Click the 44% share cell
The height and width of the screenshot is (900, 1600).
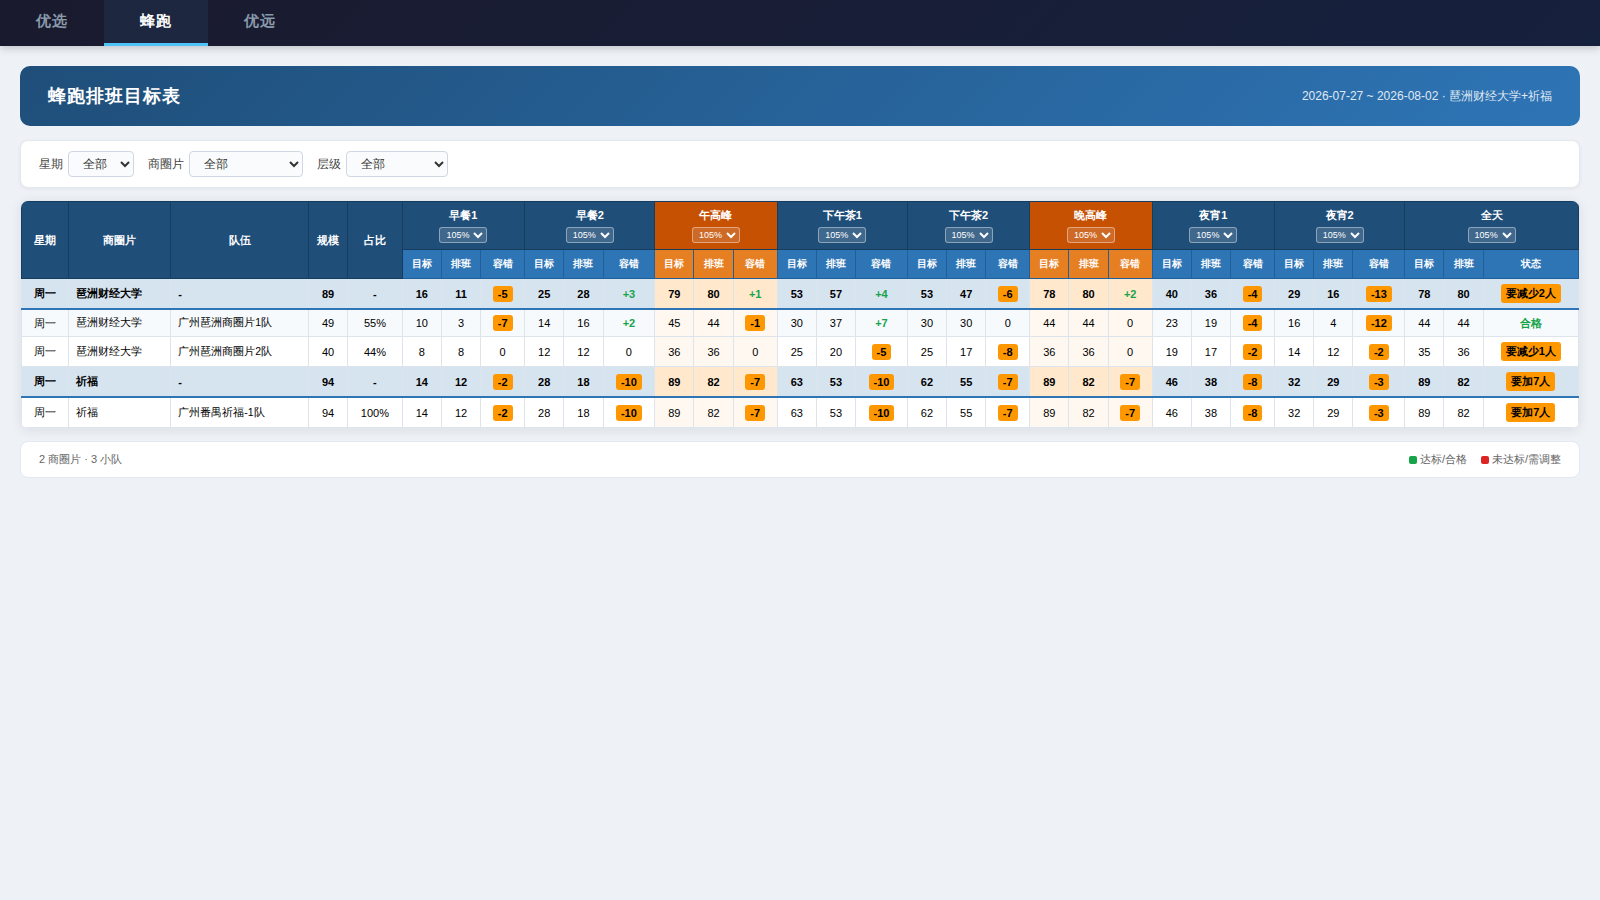375,352
